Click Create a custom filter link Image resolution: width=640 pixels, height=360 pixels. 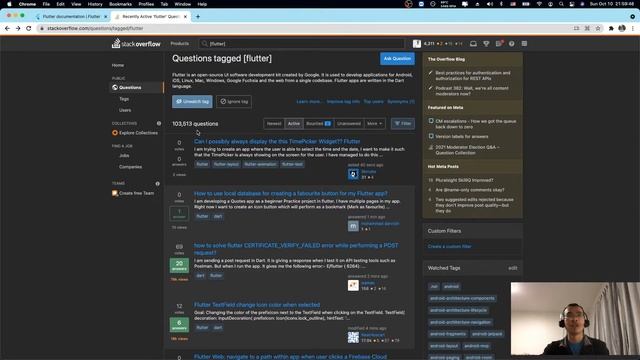click(449, 247)
